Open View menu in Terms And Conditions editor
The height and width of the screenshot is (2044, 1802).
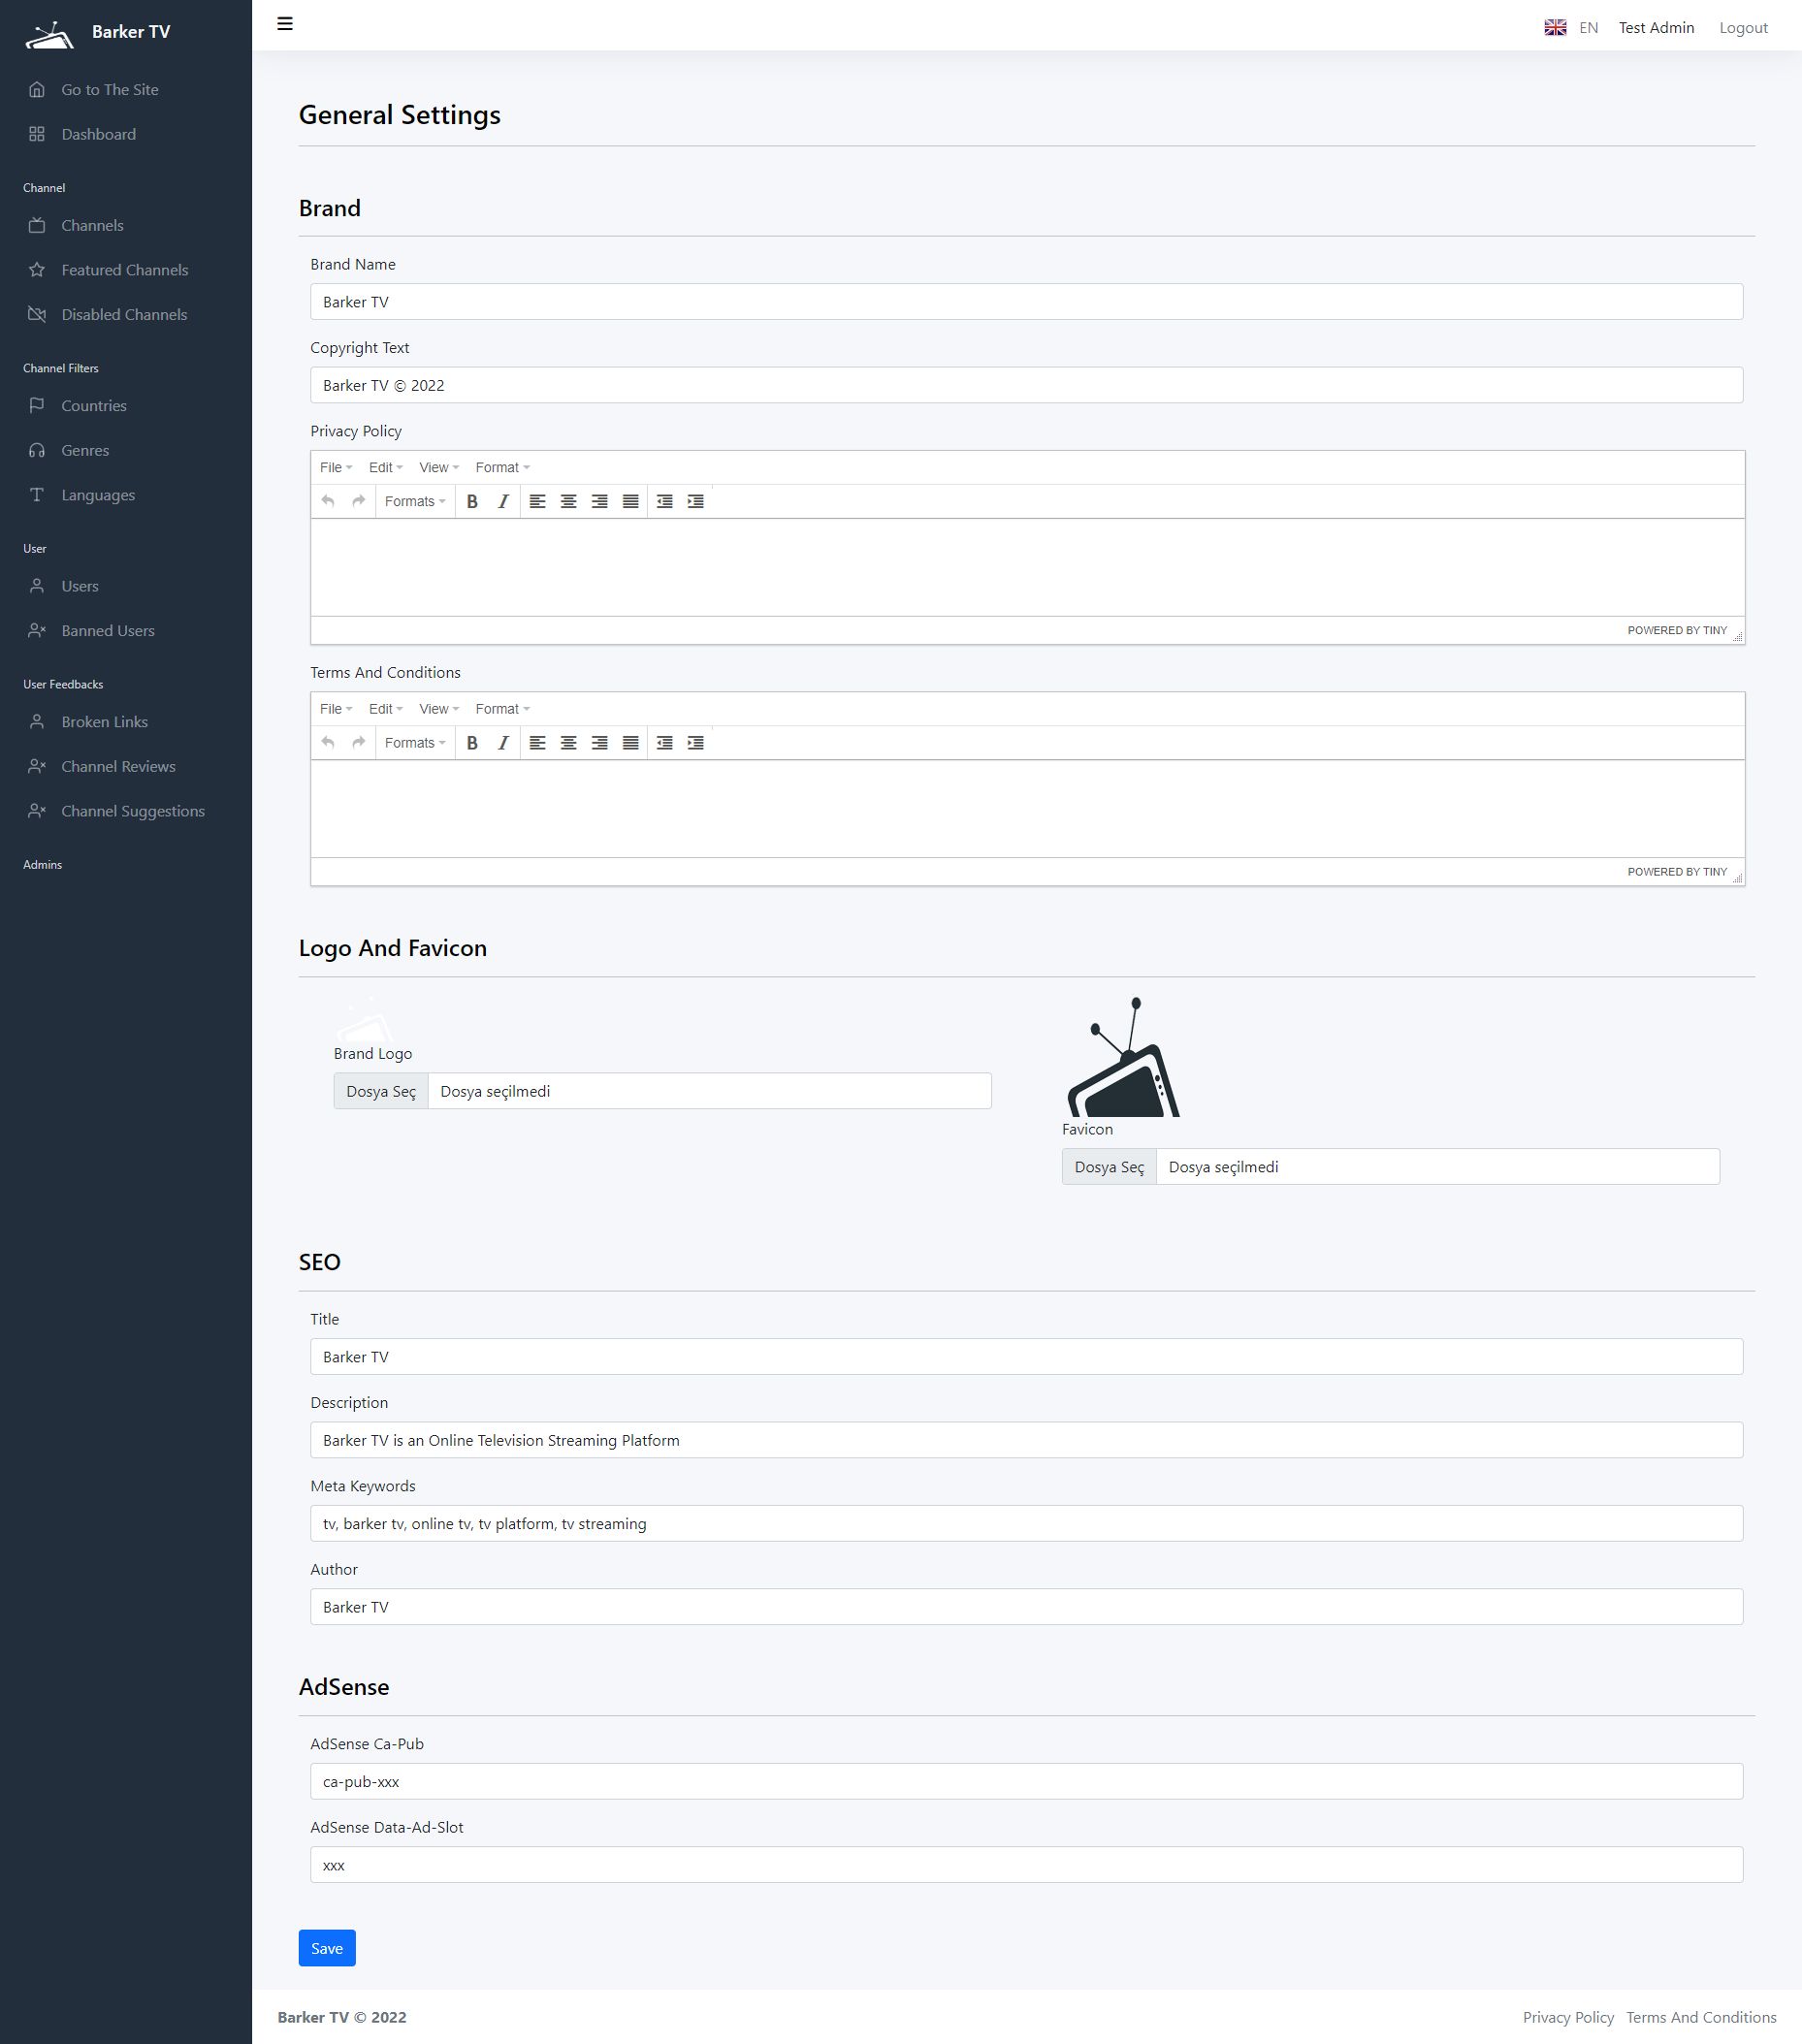[x=439, y=709]
